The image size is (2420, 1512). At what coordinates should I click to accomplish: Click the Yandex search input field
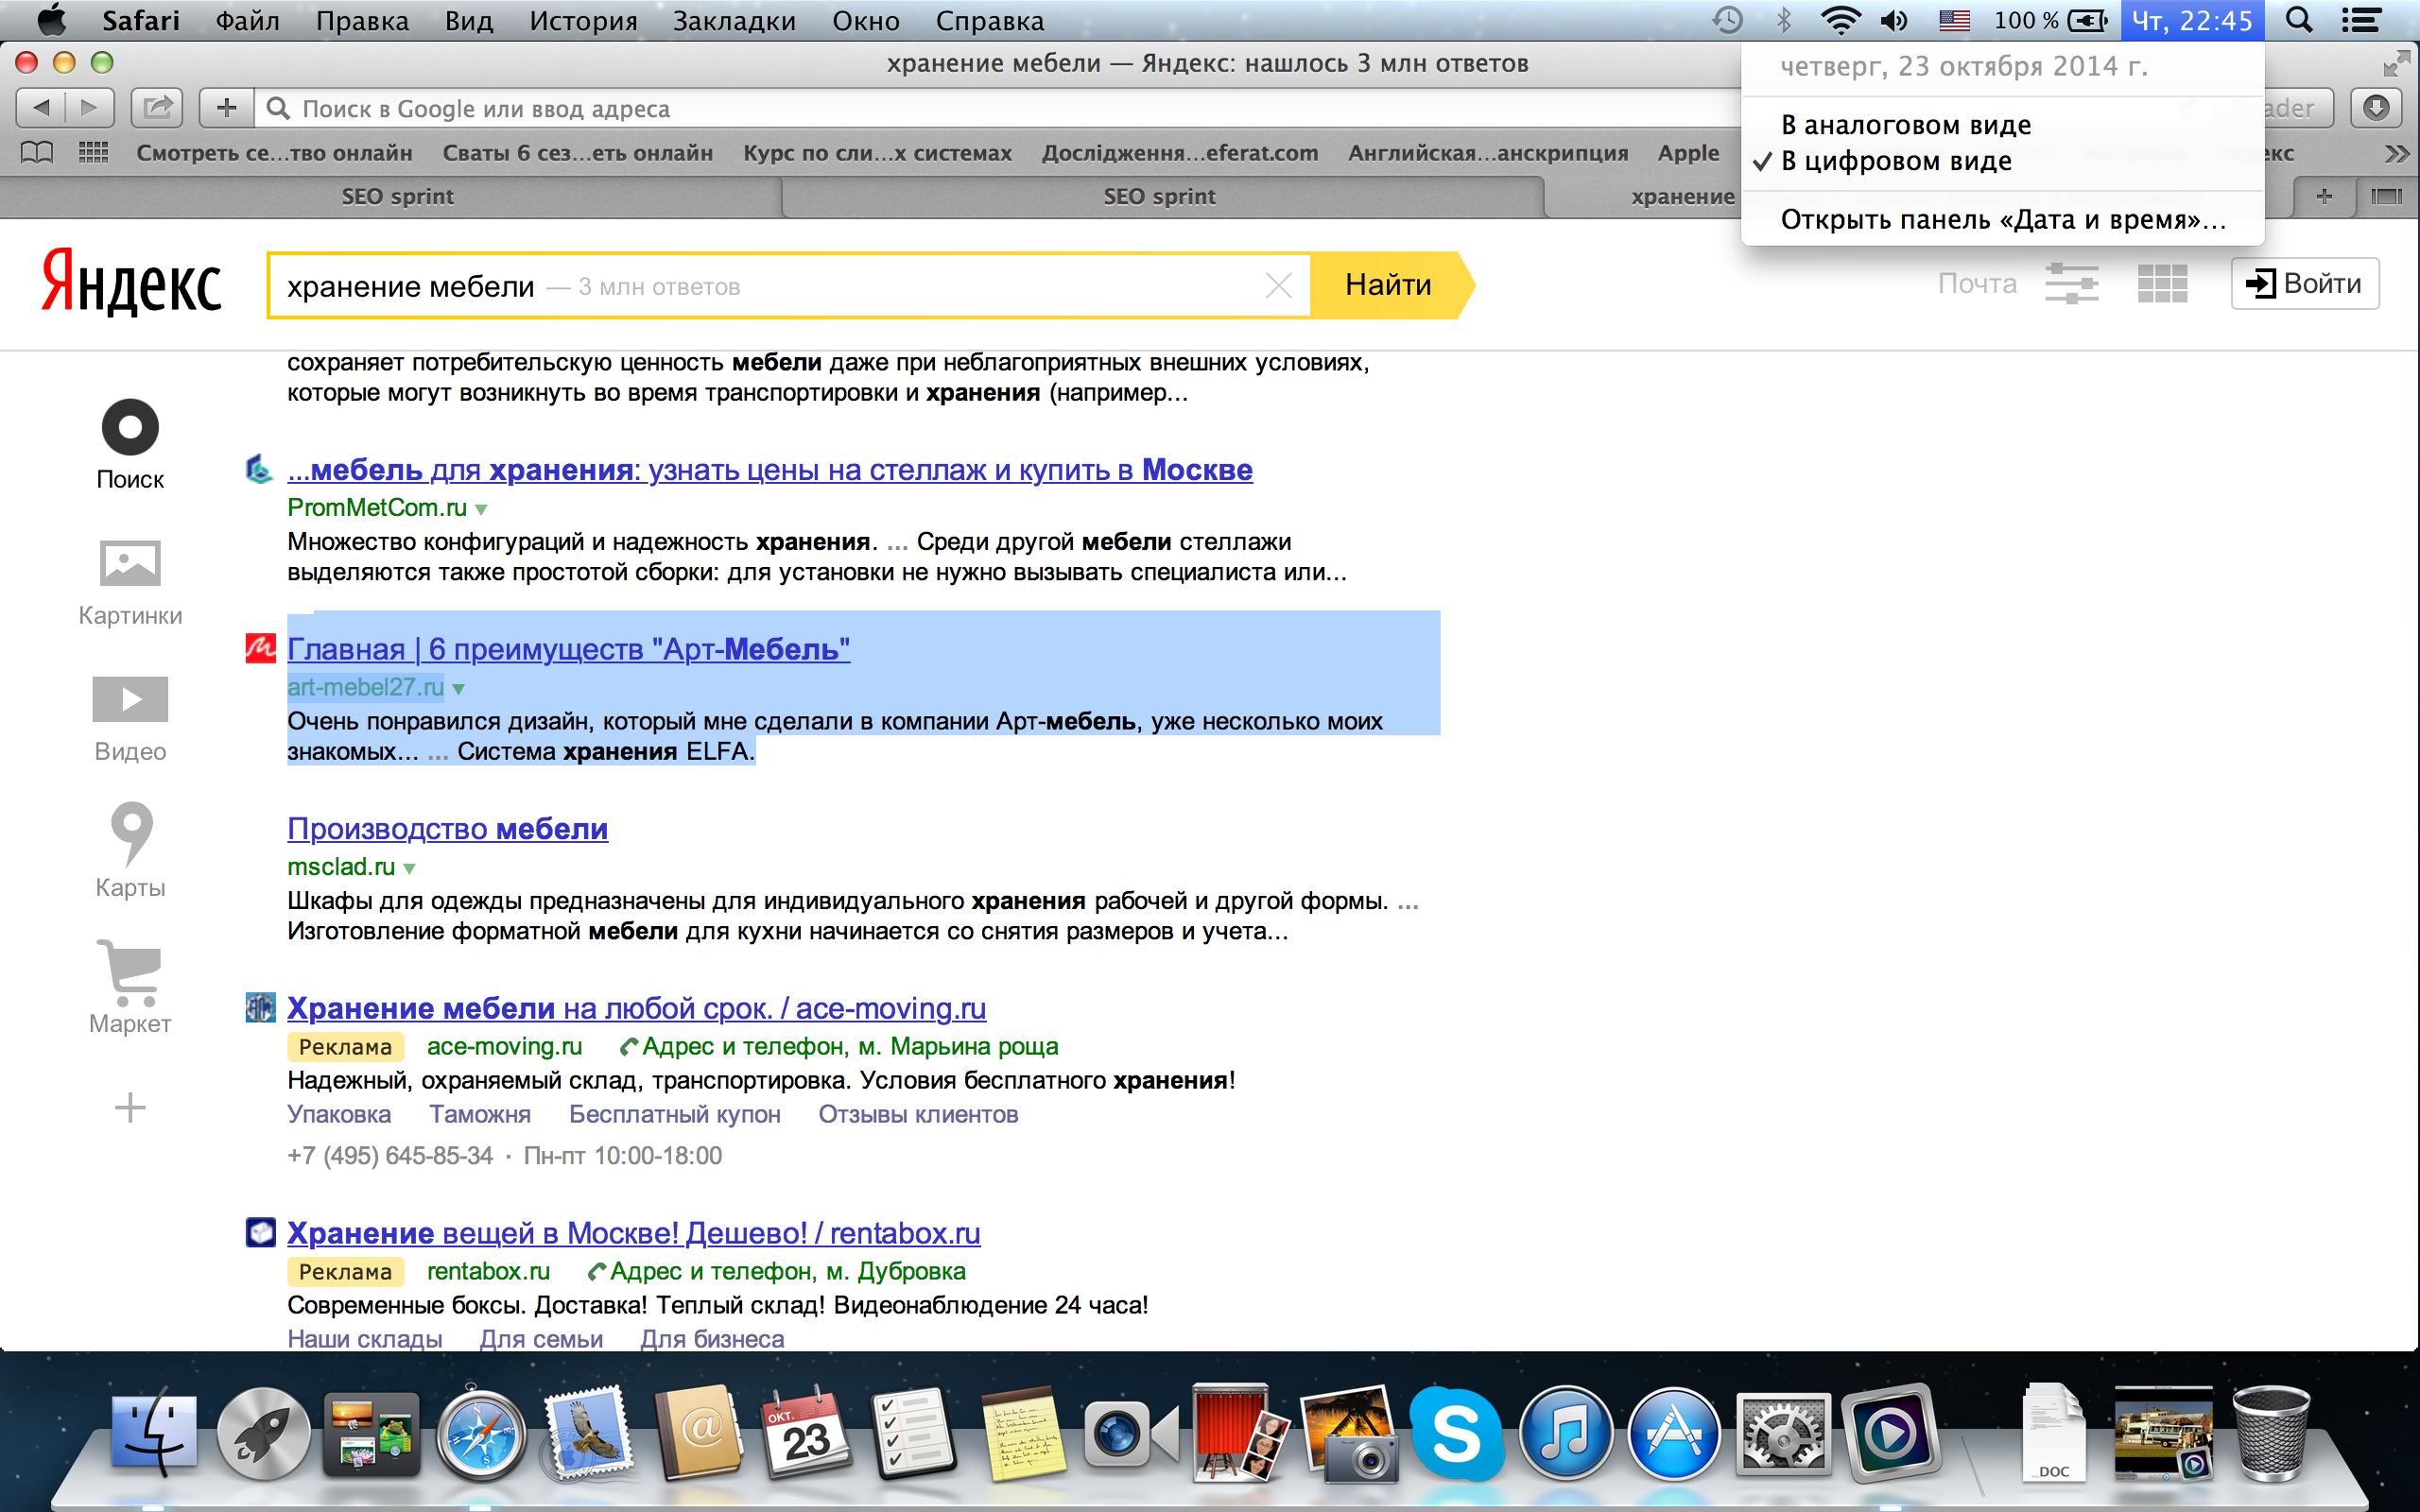coord(900,287)
